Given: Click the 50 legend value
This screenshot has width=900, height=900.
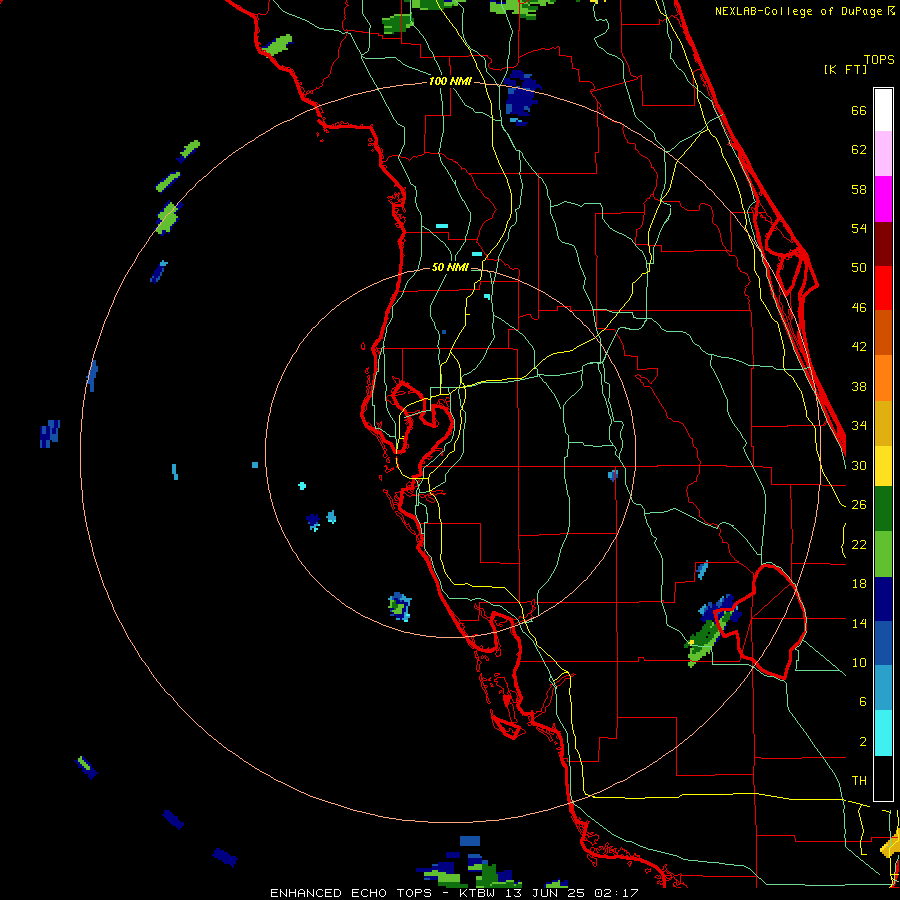Looking at the screenshot, I should click(859, 268).
